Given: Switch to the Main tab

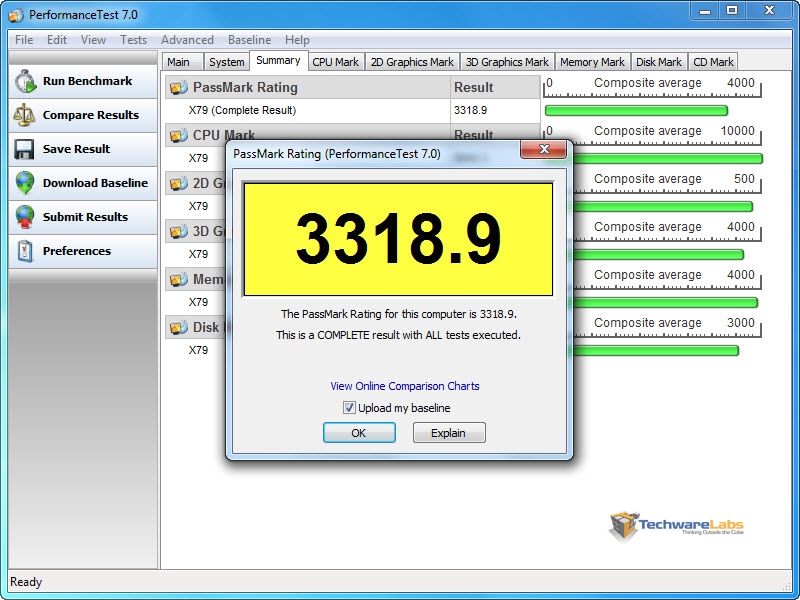Looking at the screenshot, I should (182, 62).
